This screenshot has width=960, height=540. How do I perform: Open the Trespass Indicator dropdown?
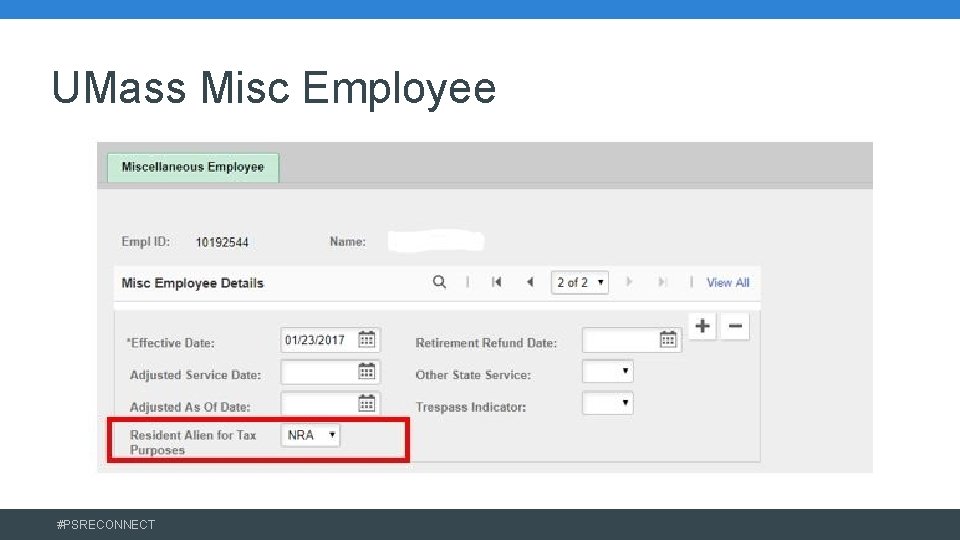pyautogui.click(x=608, y=403)
